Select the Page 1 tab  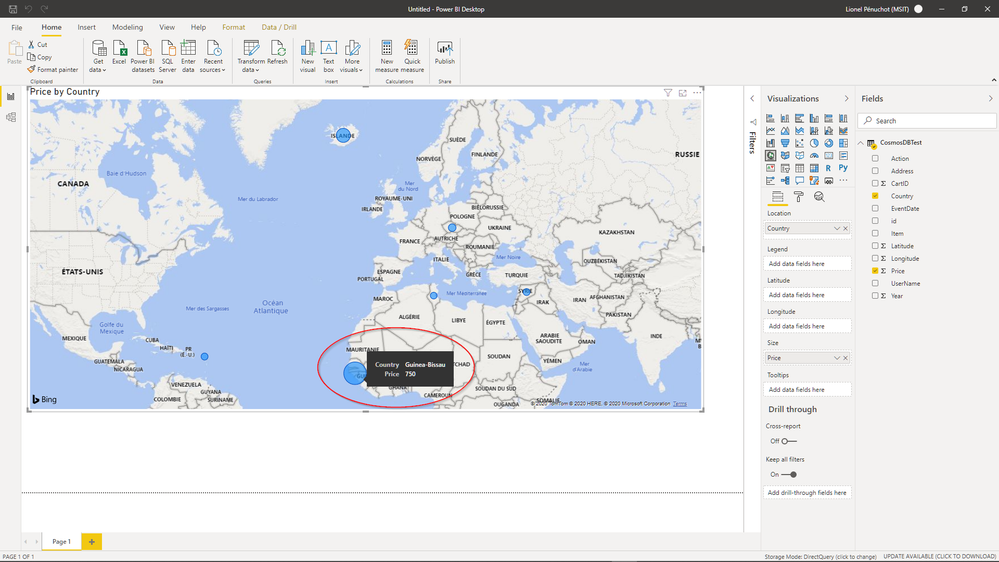(x=61, y=542)
